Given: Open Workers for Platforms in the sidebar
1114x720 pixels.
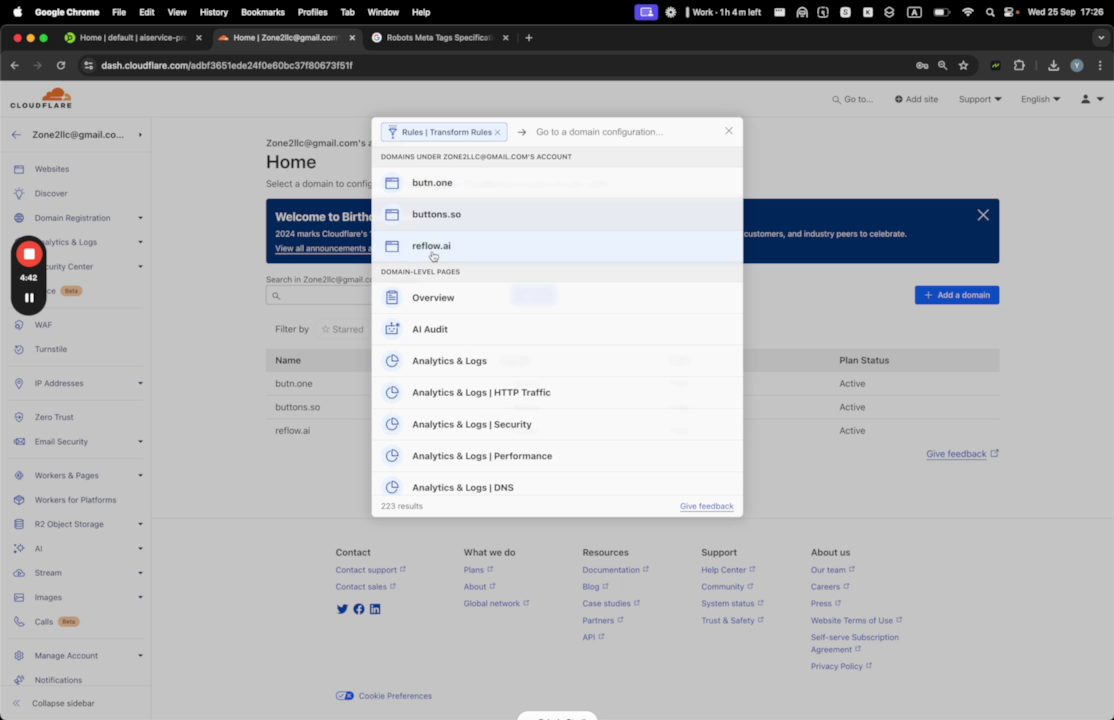Looking at the screenshot, I should [x=75, y=500].
